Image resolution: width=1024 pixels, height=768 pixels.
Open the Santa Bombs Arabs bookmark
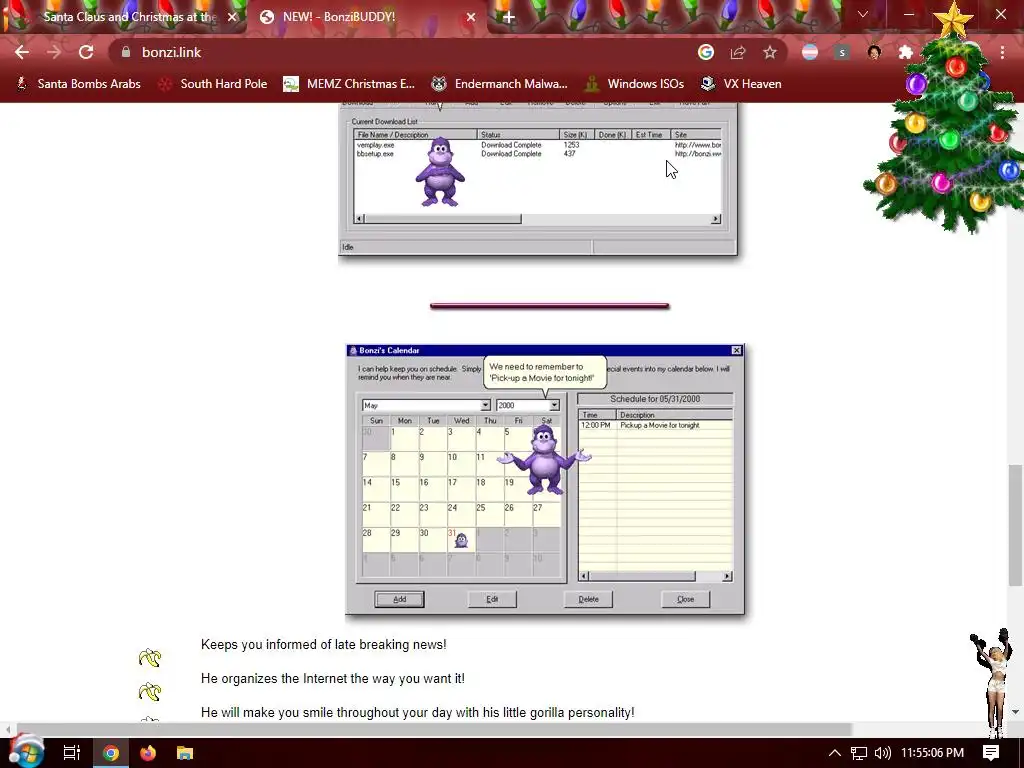[x=78, y=84]
